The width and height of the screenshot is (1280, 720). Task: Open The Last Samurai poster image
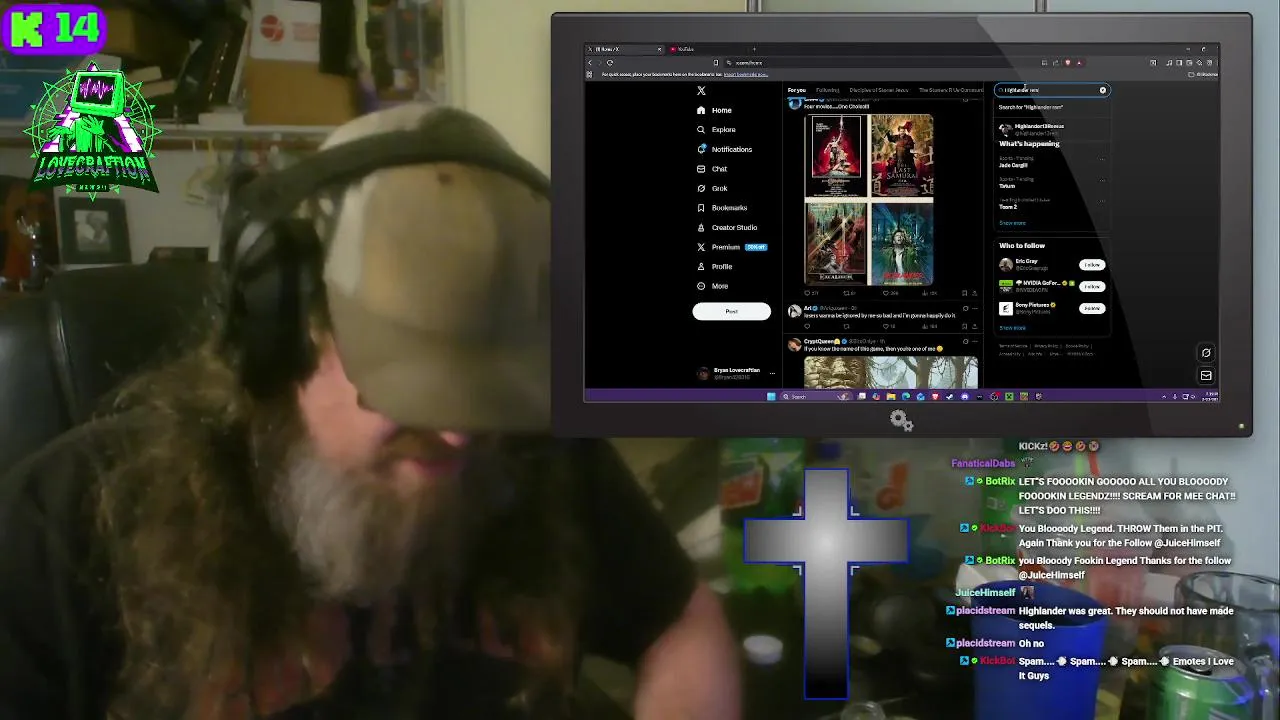902,155
